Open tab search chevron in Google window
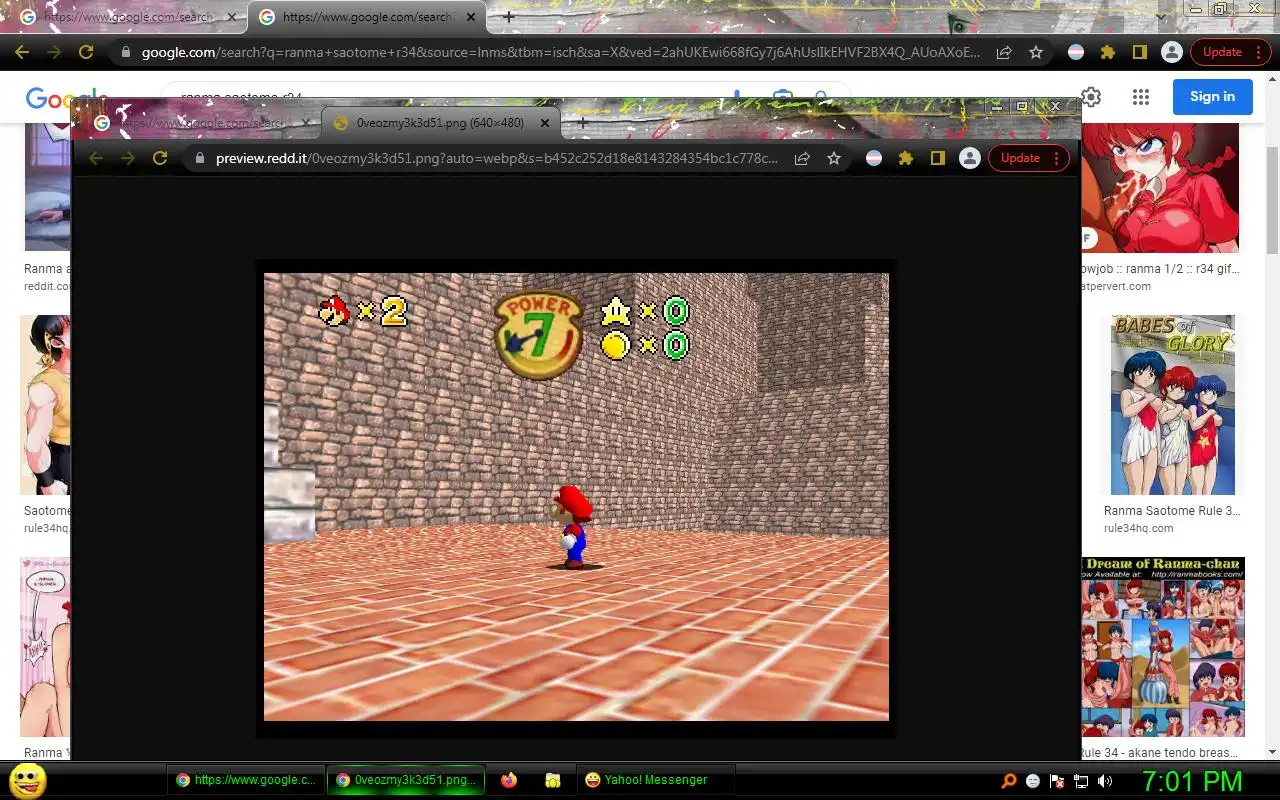The height and width of the screenshot is (800, 1280). [x=1160, y=17]
